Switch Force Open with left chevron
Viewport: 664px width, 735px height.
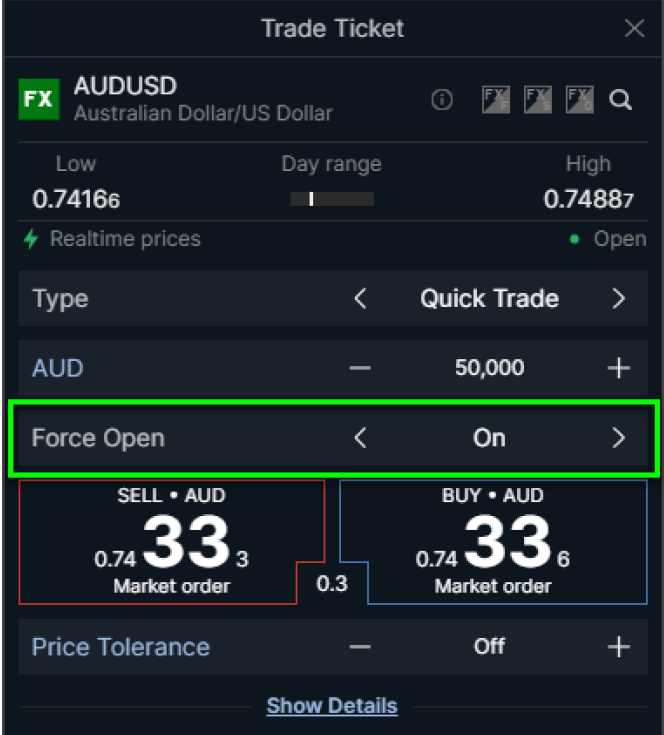[360, 438]
